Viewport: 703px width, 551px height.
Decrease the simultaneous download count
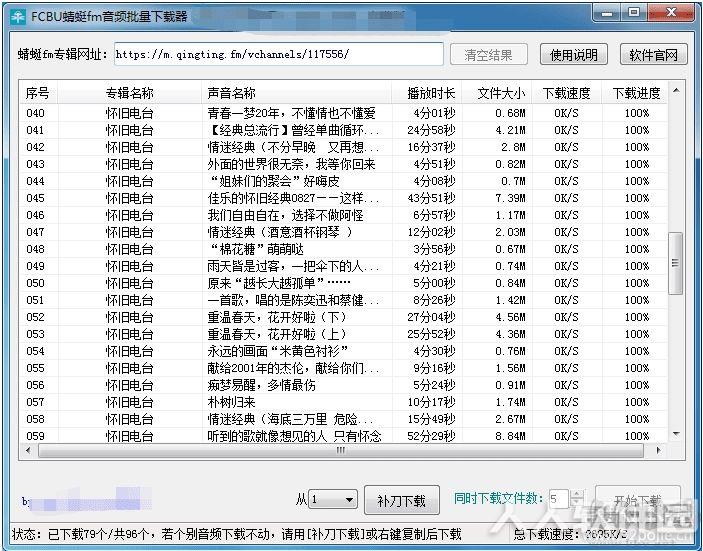coord(577,504)
